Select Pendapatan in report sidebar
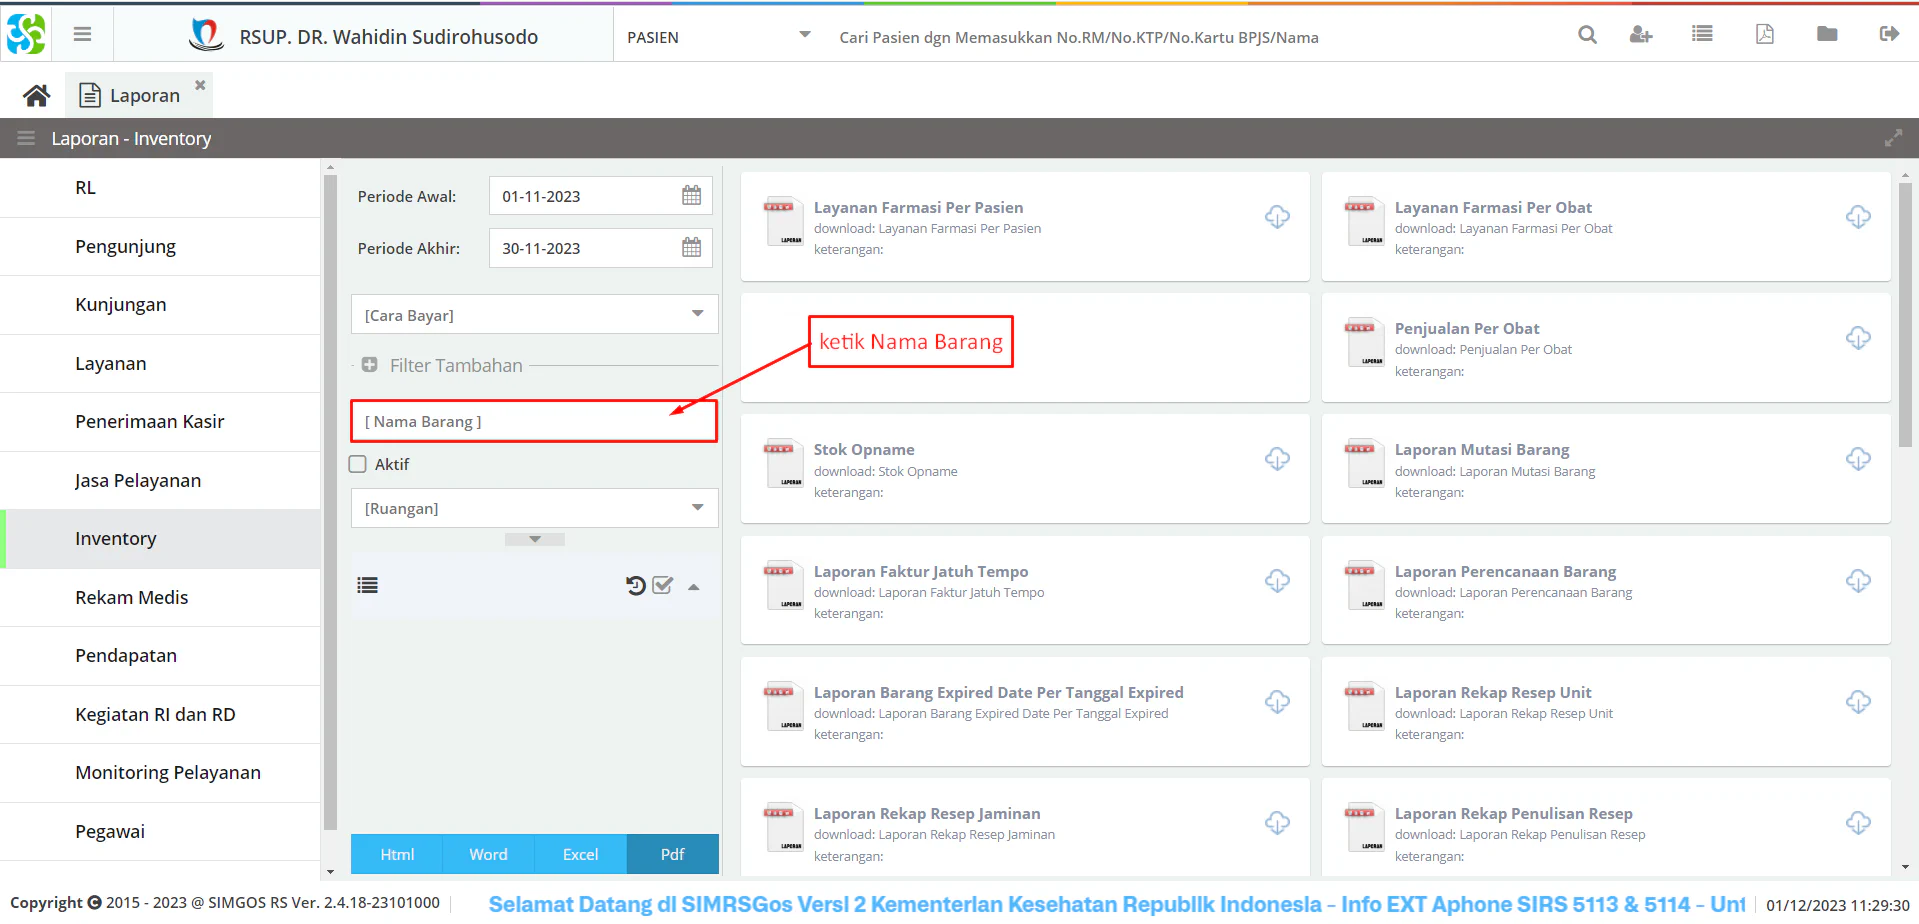The height and width of the screenshot is (924, 1919). tap(160, 656)
